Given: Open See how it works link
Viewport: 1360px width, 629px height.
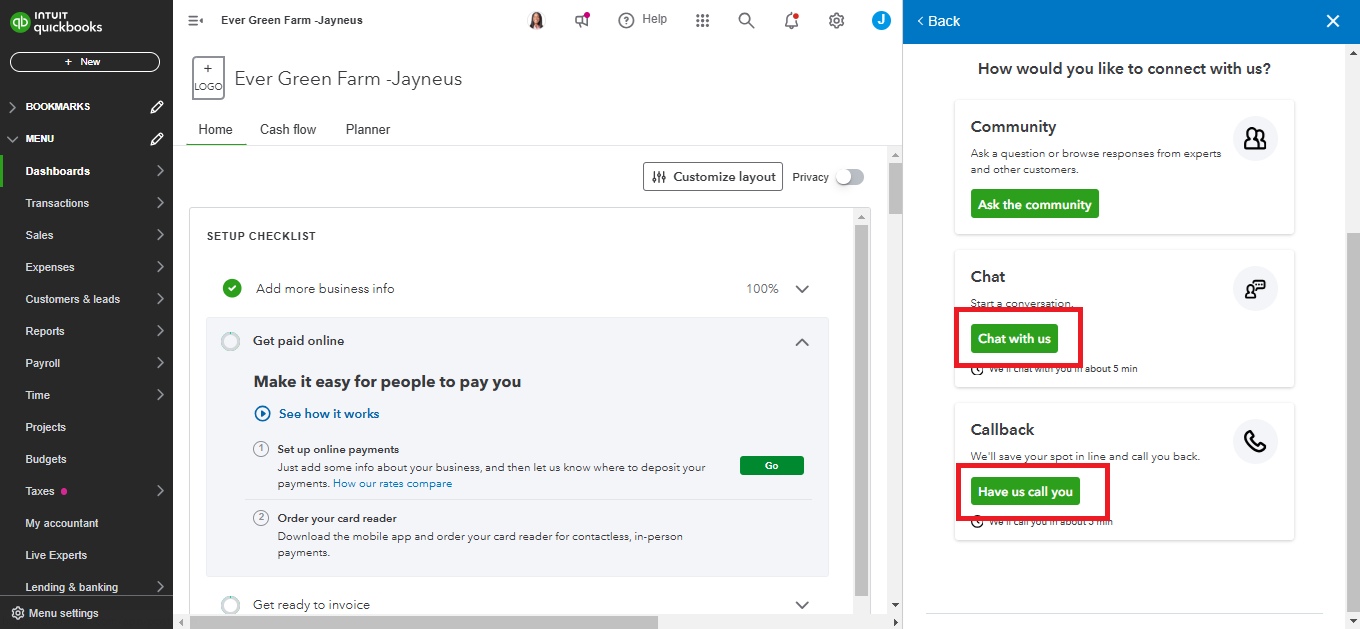Looking at the screenshot, I should coord(329,413).
